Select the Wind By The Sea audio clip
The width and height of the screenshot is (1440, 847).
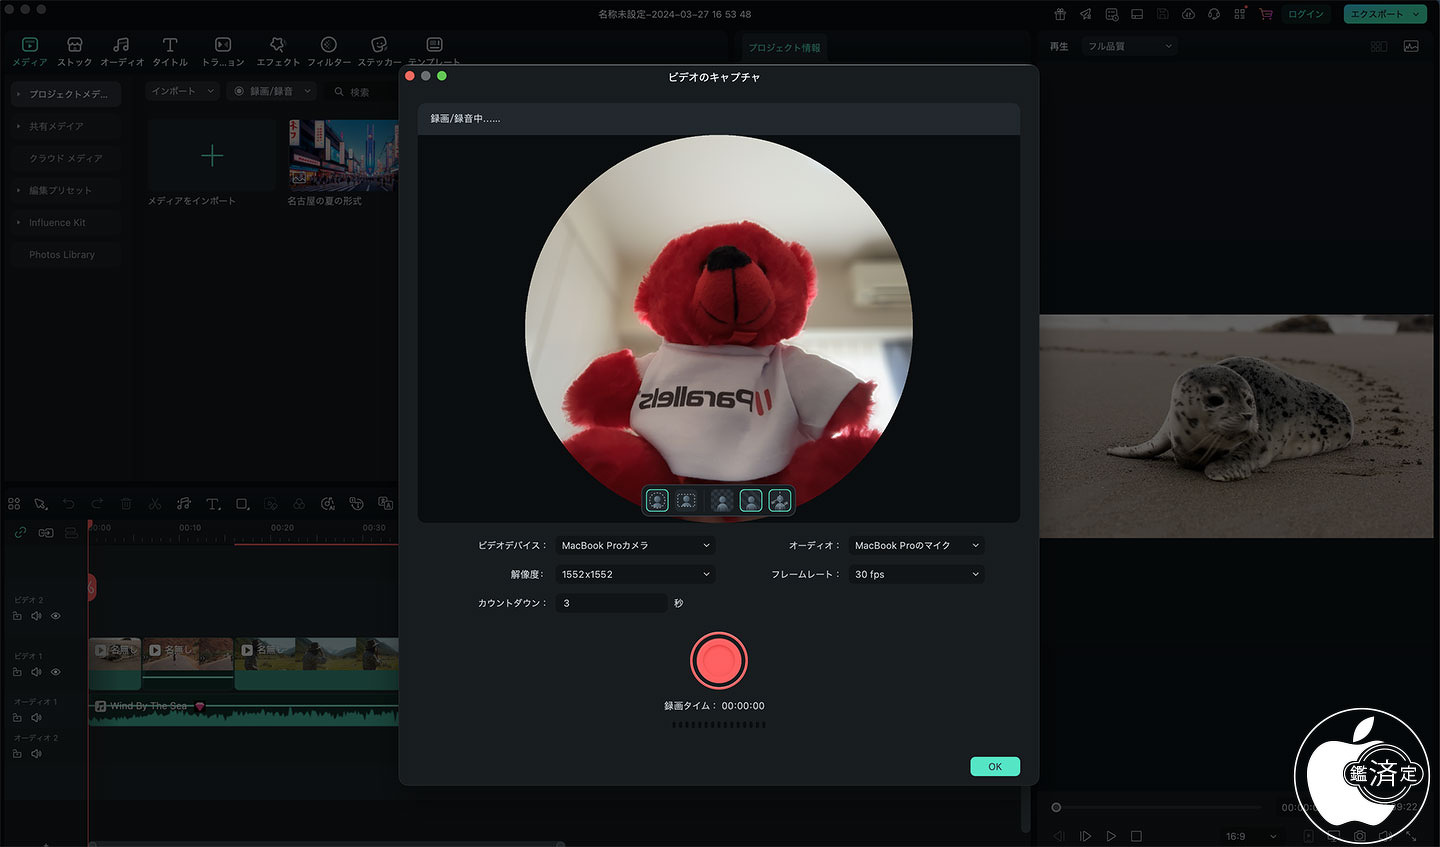coord(244,711)
